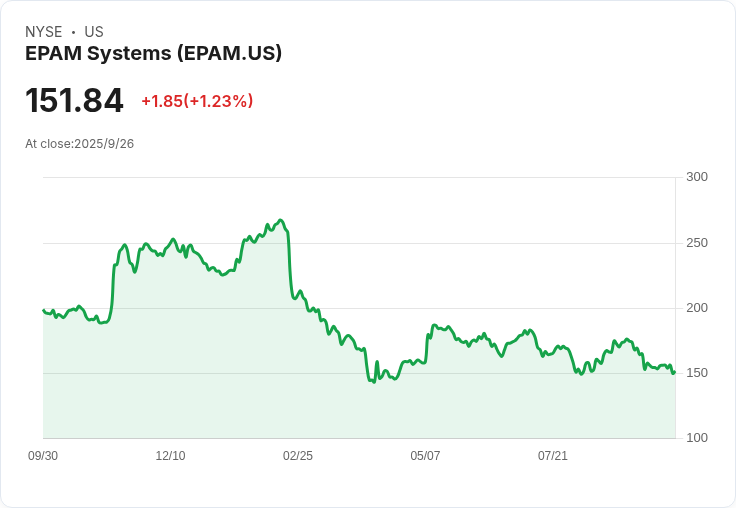Click the 151.84 current price
The image size is (736, 508).
74,100
